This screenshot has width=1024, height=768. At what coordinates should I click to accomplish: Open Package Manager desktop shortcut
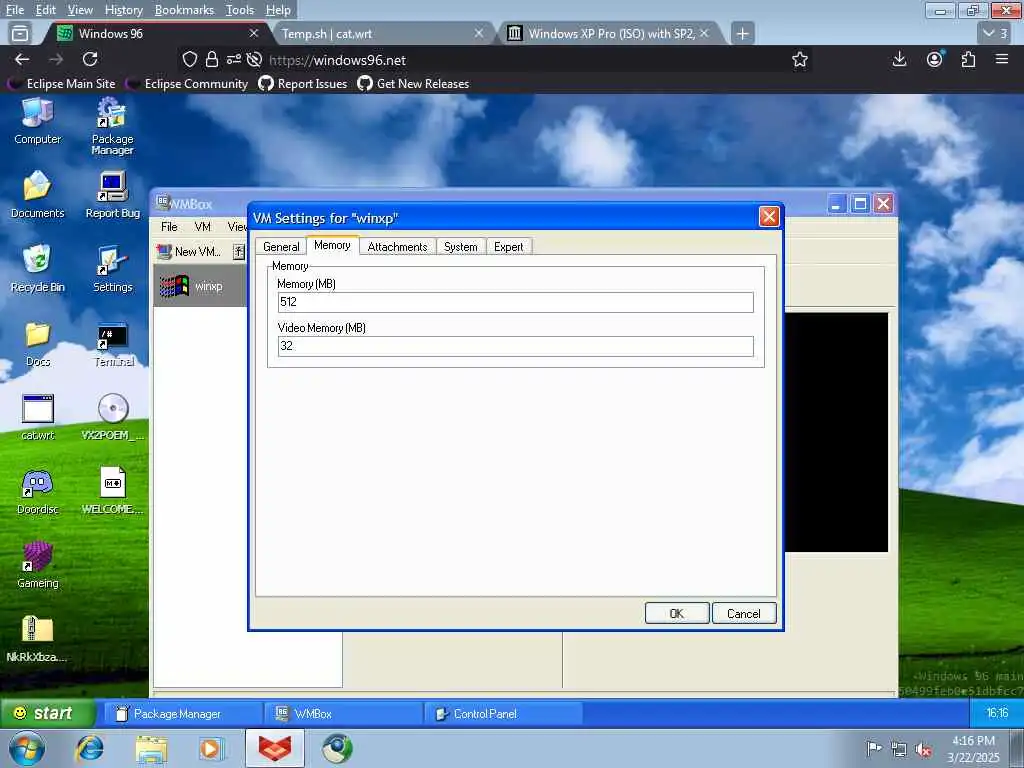pyautogui.click(x=112, y=126)
